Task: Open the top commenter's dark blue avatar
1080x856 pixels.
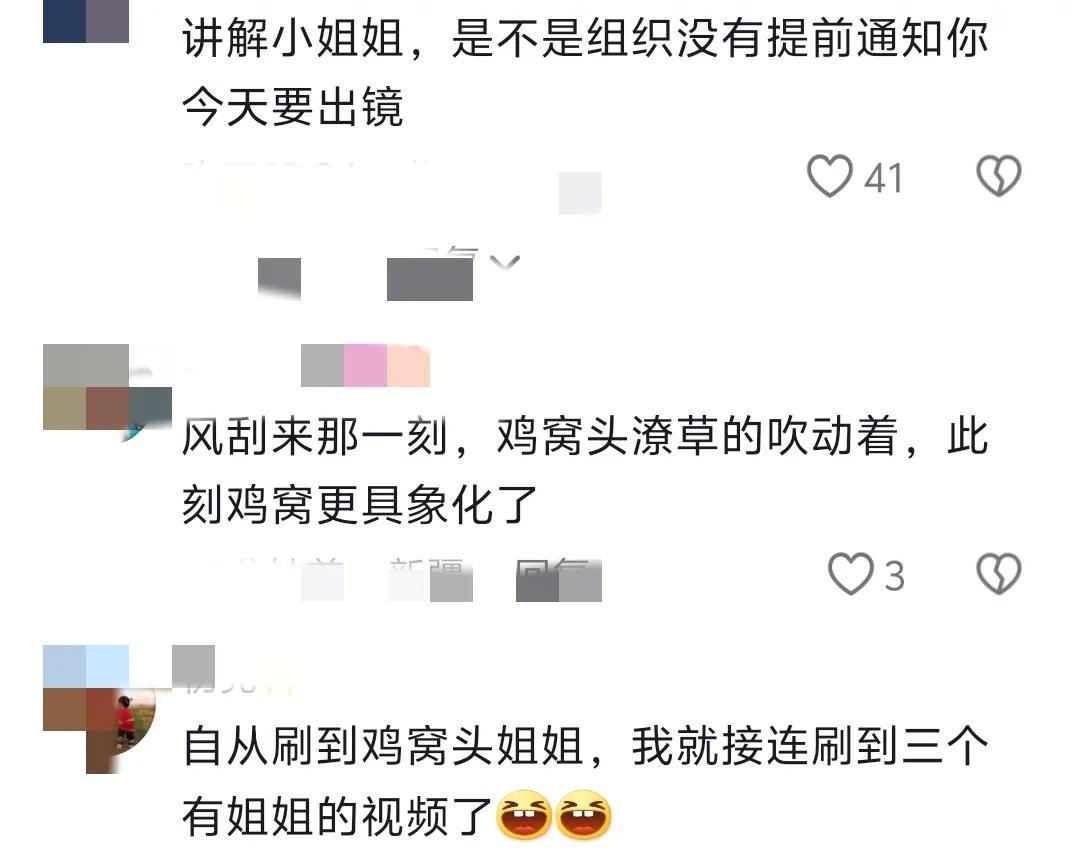Action: point(86,21)
